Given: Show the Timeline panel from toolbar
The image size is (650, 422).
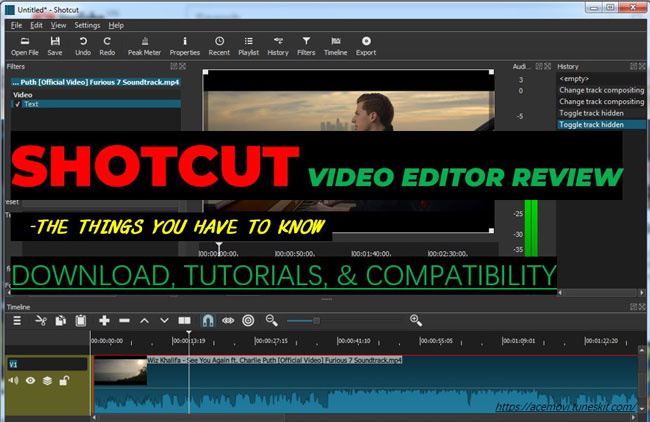Looking at the screenshot, I should 335,46.
